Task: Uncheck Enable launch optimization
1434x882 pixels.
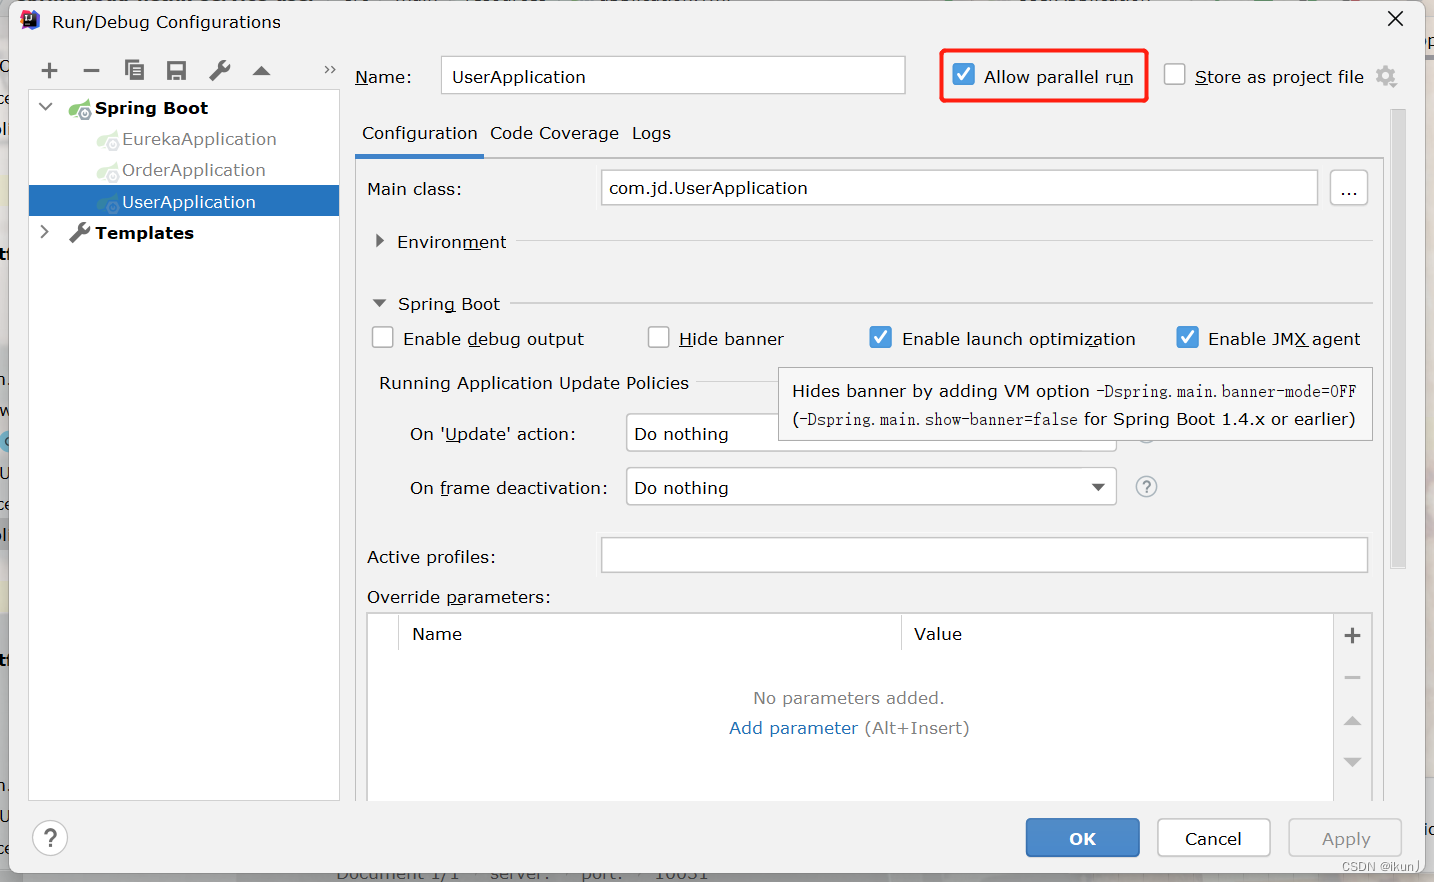Action: (x=881, y=338)
